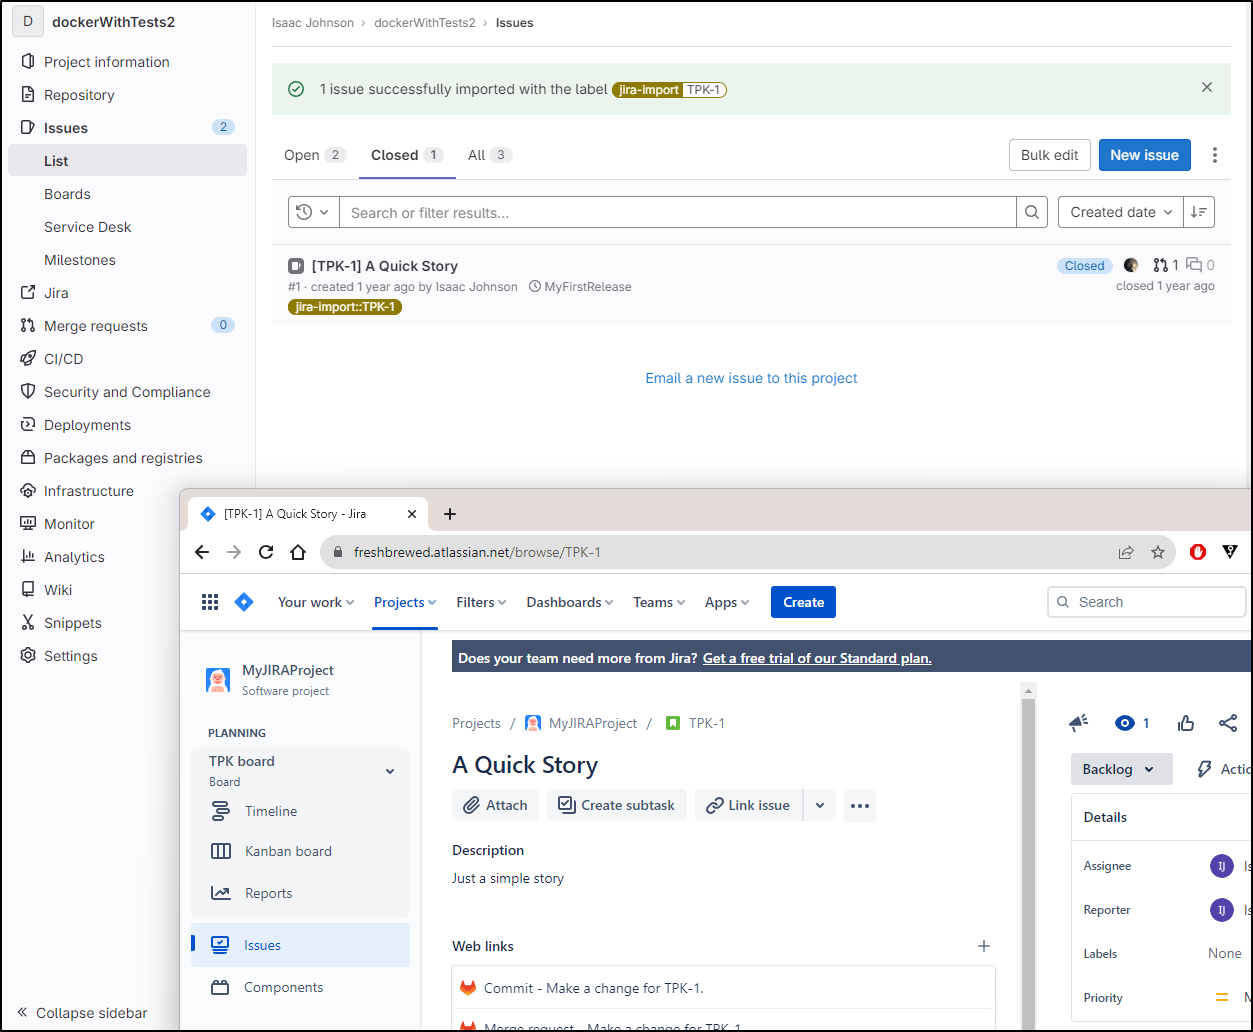This screenshot has height=1032, width=1253.
Task: Close the Jira browser tab
Action: coord(412,514)
